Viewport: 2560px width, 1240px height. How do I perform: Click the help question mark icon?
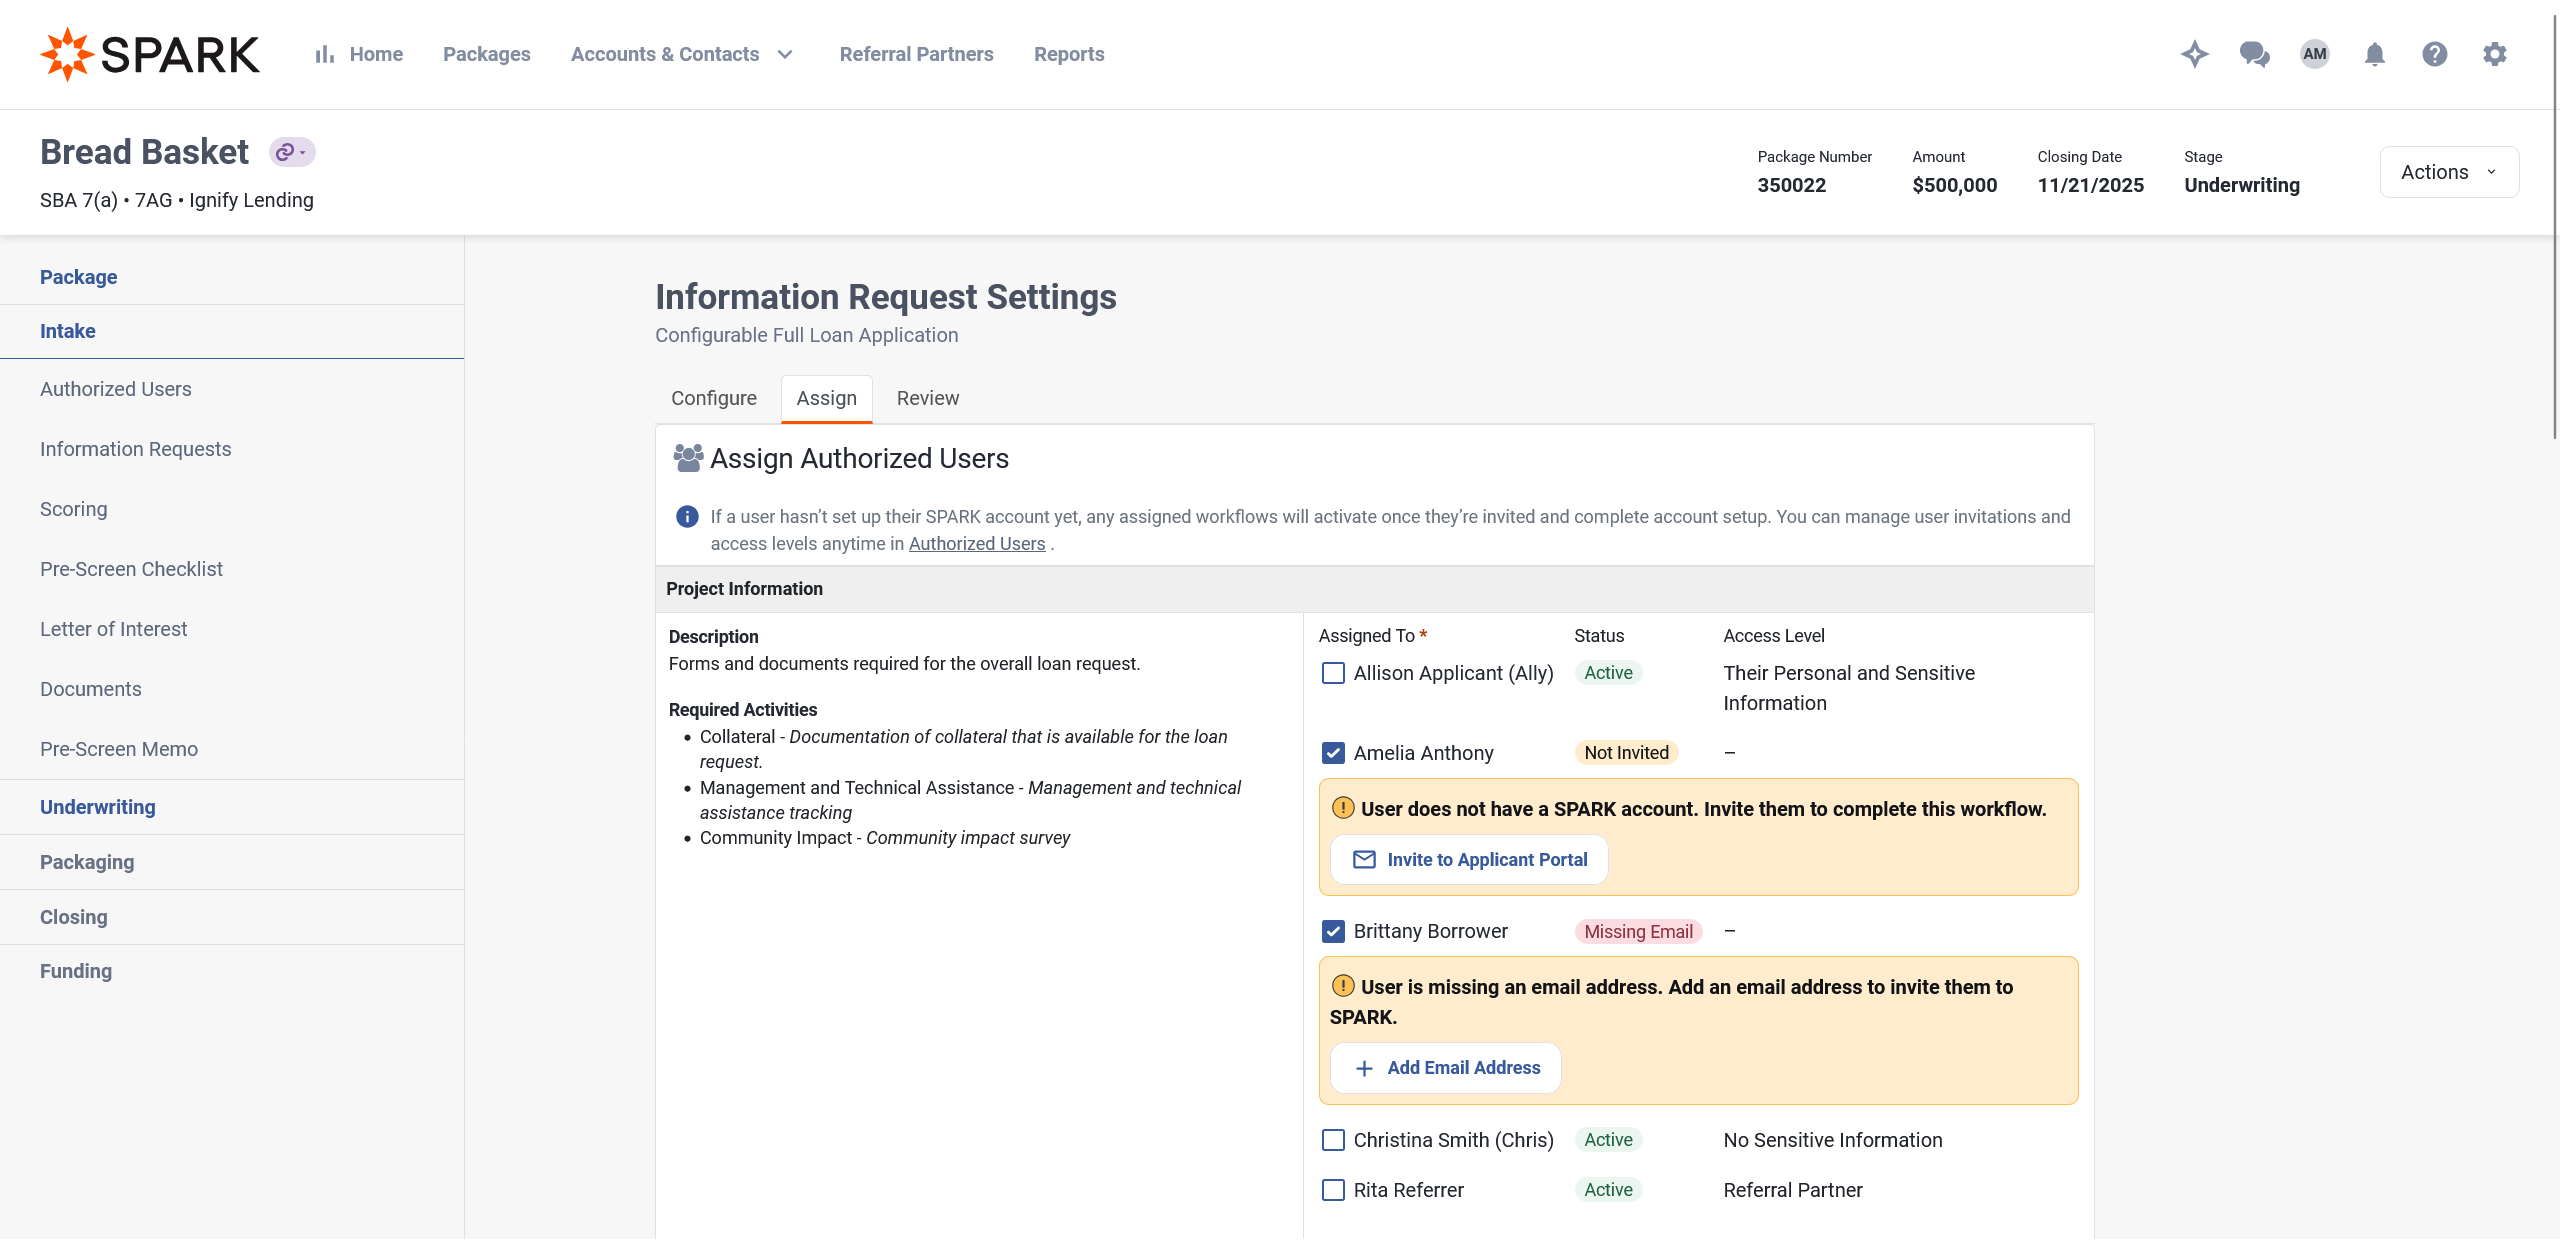pyautogui.click(x=2434, y=54)
